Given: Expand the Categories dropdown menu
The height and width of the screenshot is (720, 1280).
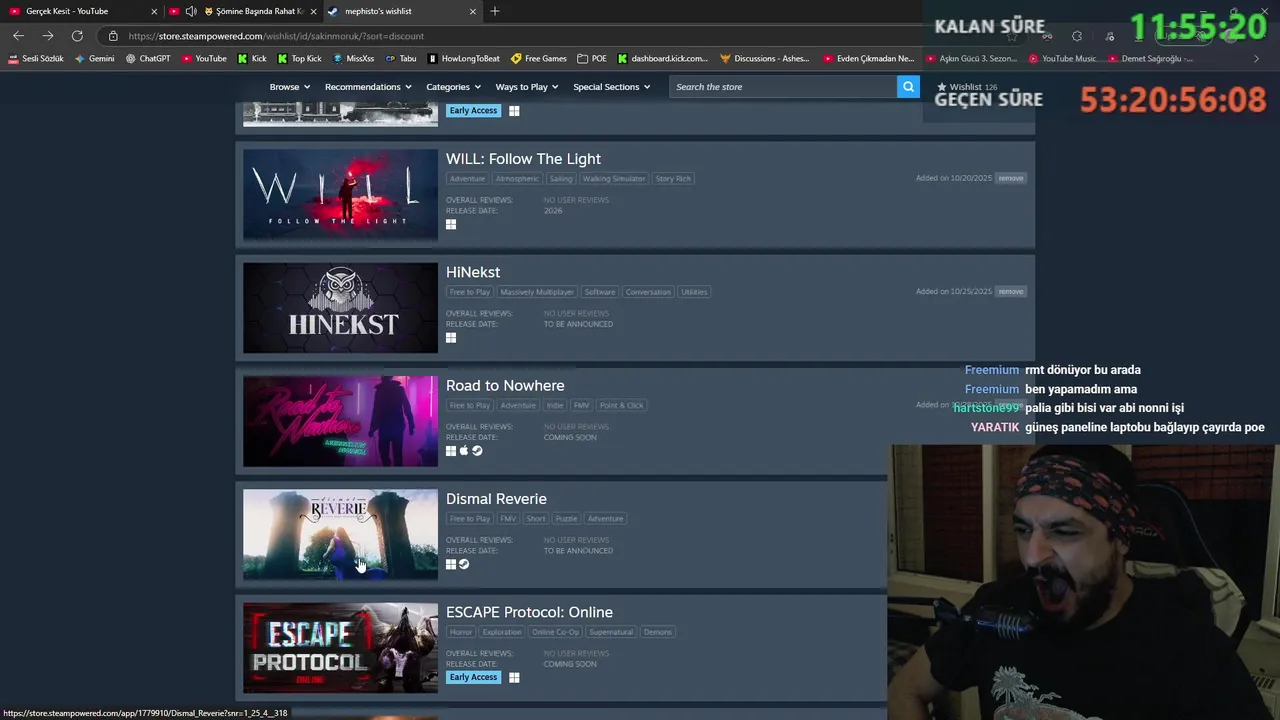Looking at the screenshot, I should click(453, 87).
